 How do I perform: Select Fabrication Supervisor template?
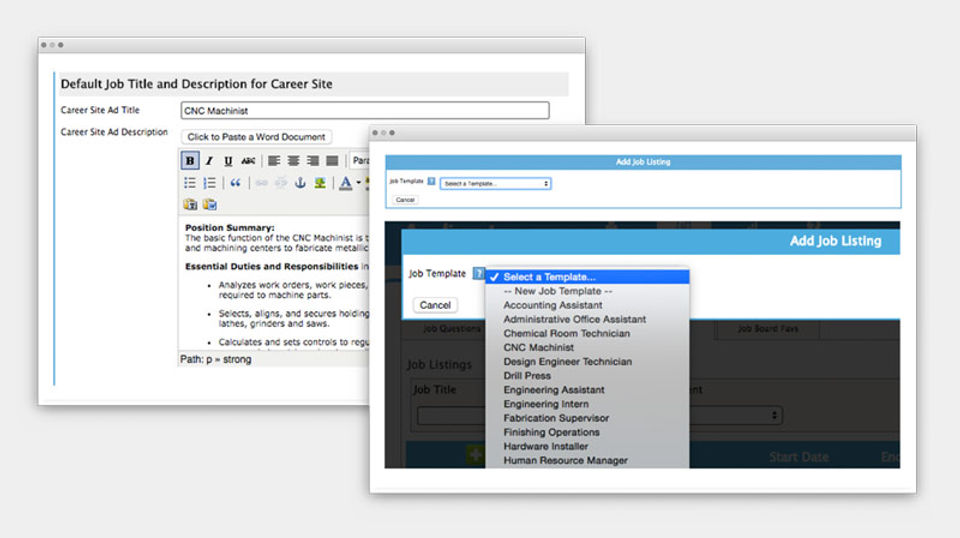[x=587, y=418]
